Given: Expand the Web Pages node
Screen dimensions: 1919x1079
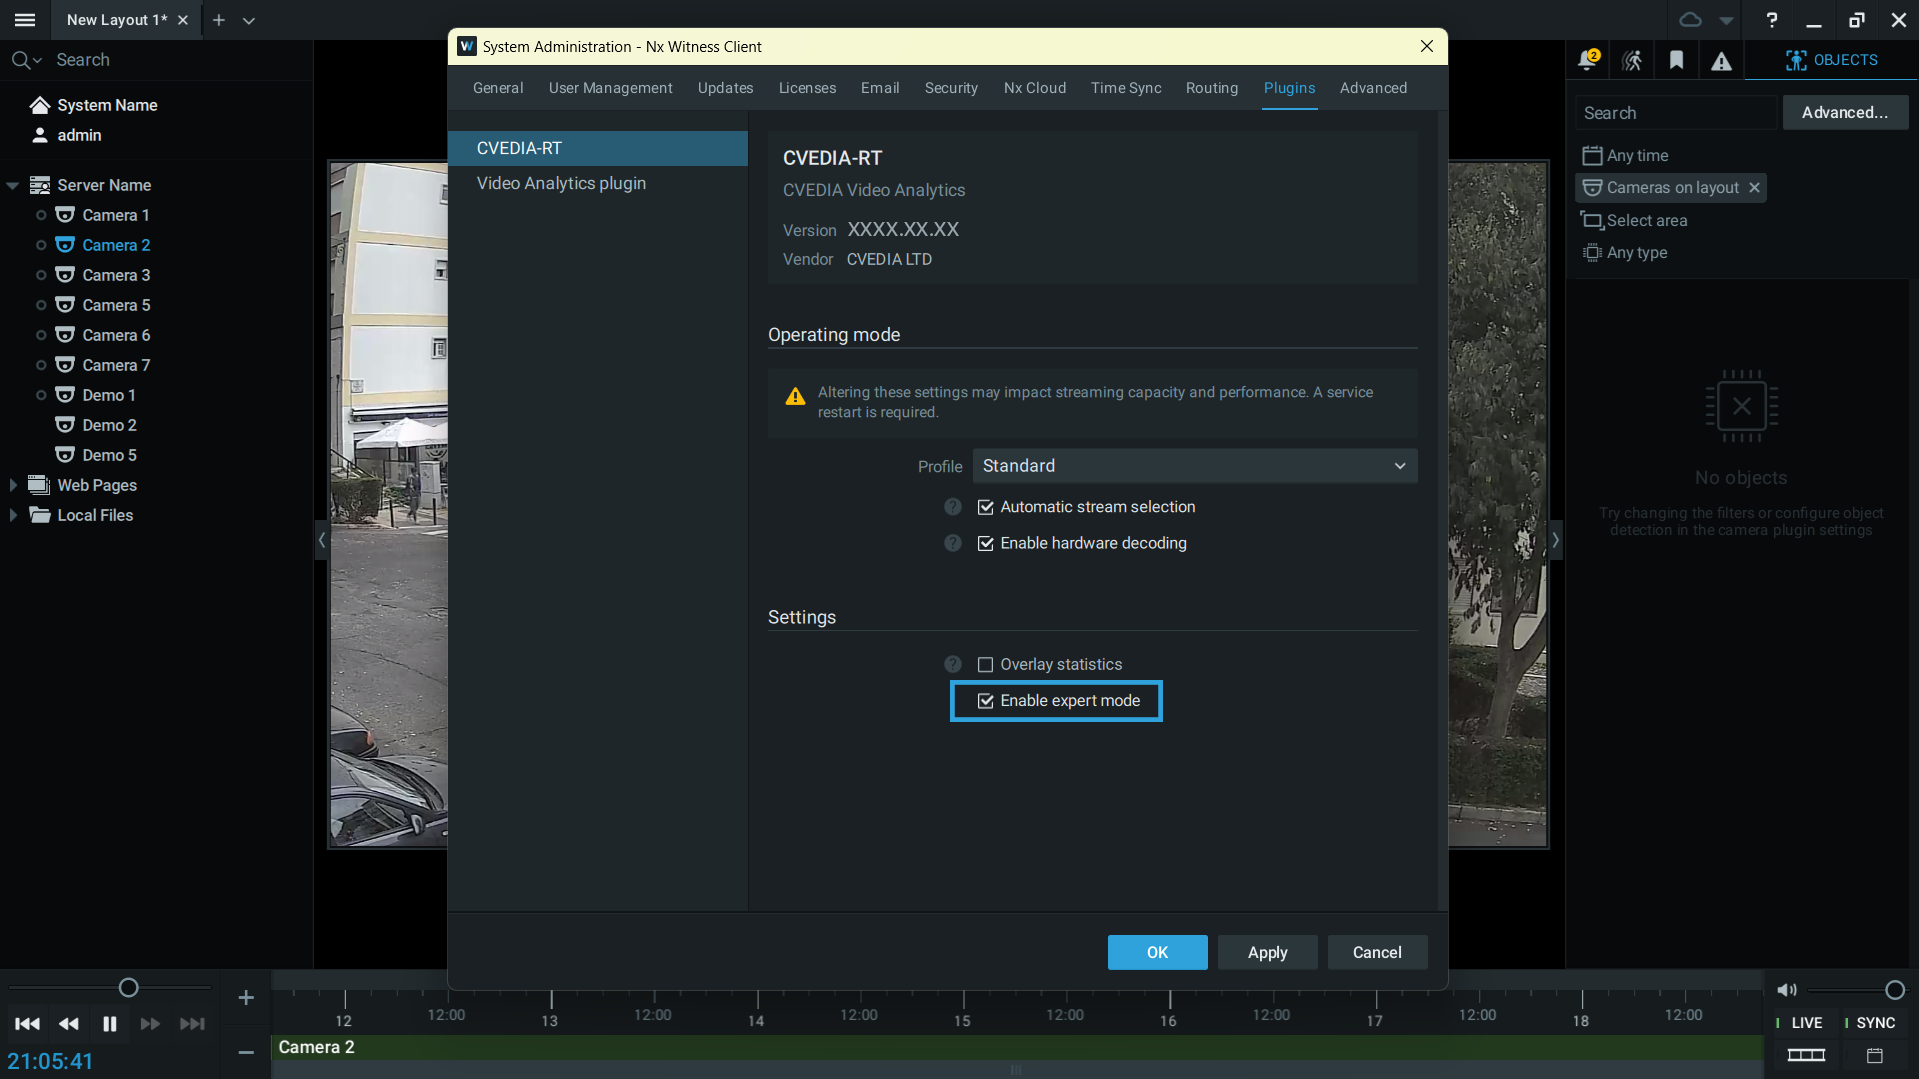Looking at the screenshot, I should (13, 485).
